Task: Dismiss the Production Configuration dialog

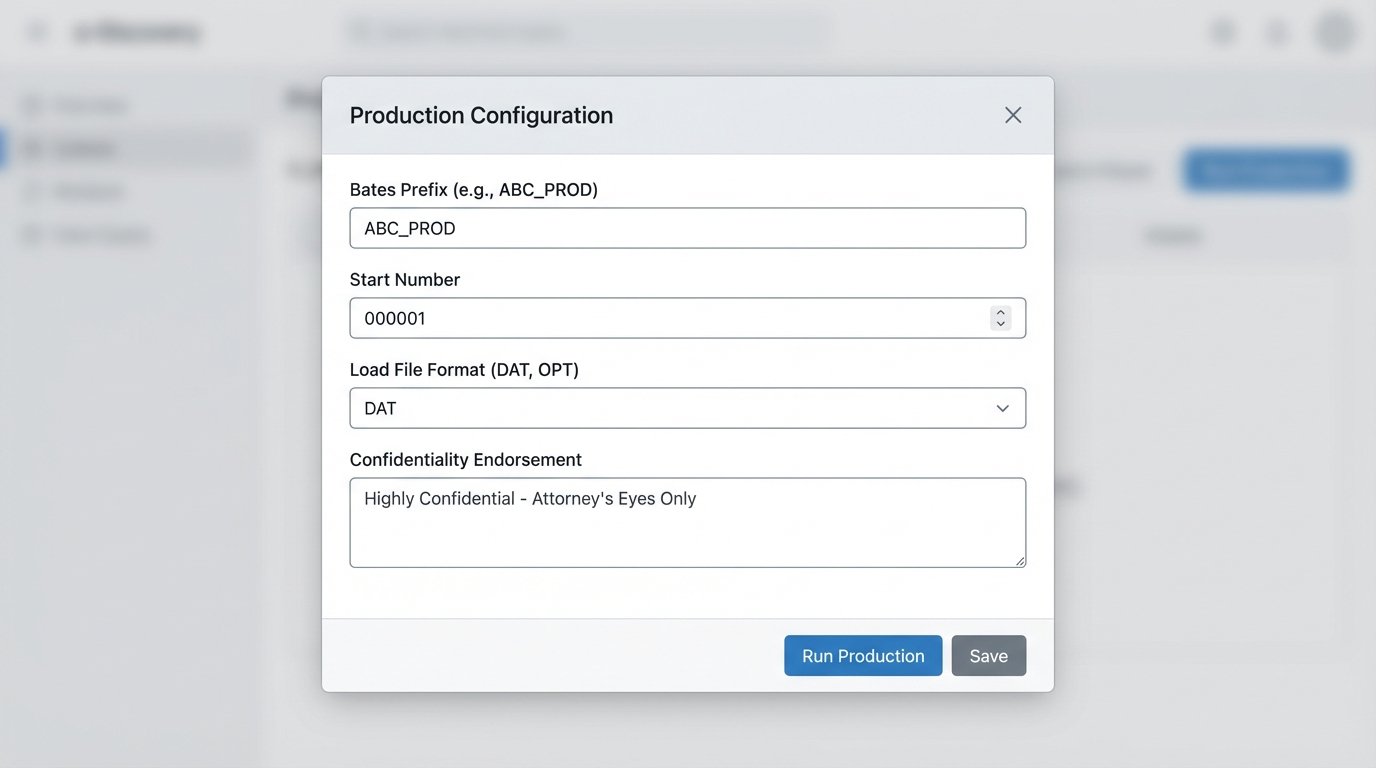Action: pyautogui.click(x=1012, y=114)
